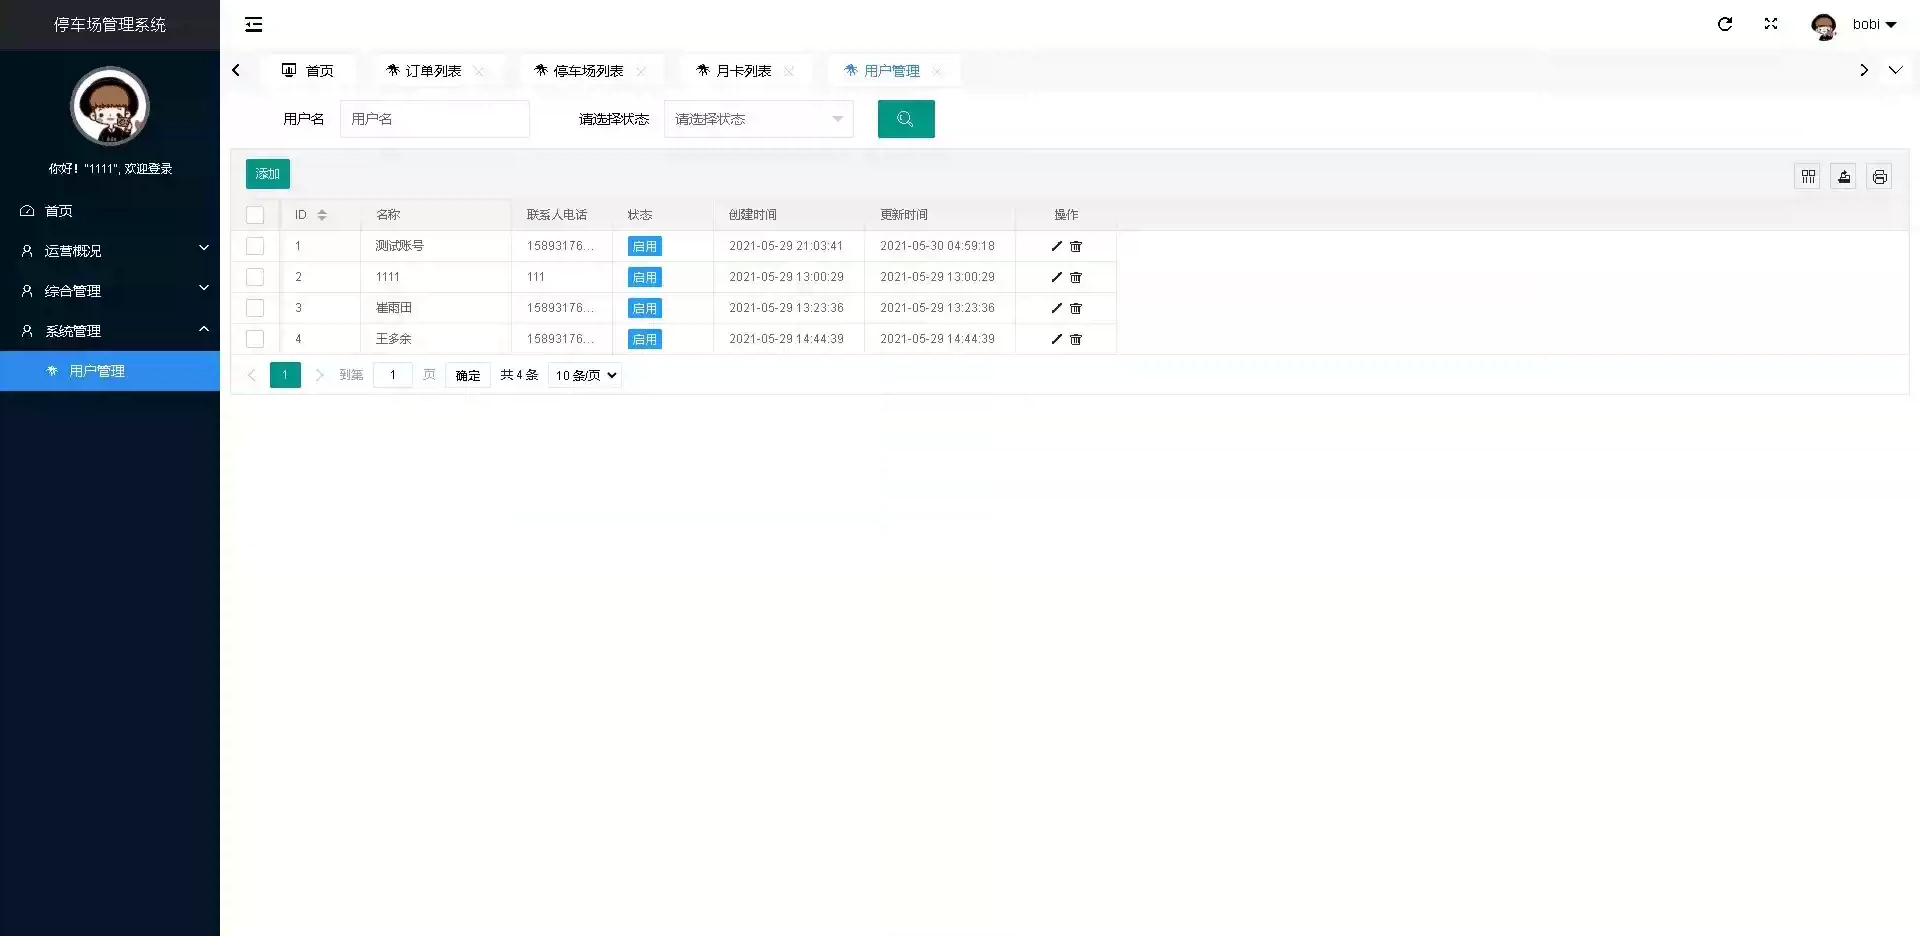This screenshot has width=1920, height=936.
Task: Switch to the 停车场列表 tab
Action: click(x=587, y=71)
